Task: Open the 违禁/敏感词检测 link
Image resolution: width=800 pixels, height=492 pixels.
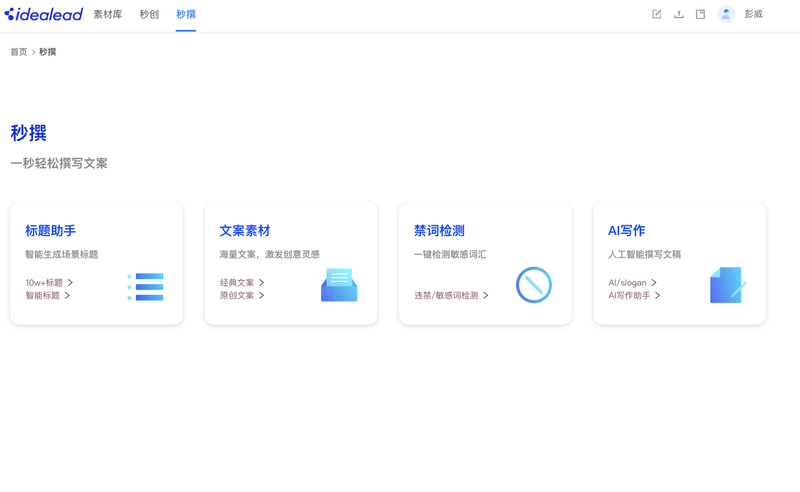Action: point(446,295)
